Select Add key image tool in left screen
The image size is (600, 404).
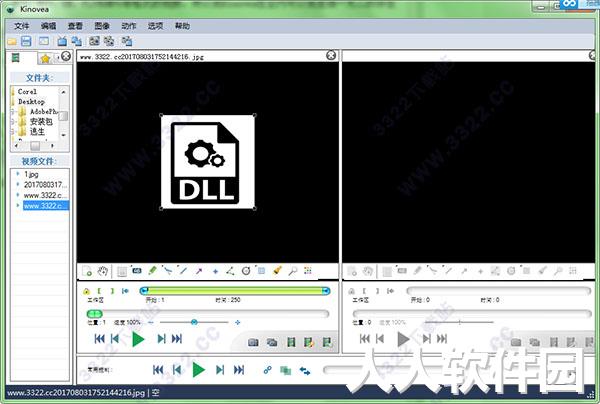pyautogui.click(x=87, y=271)
